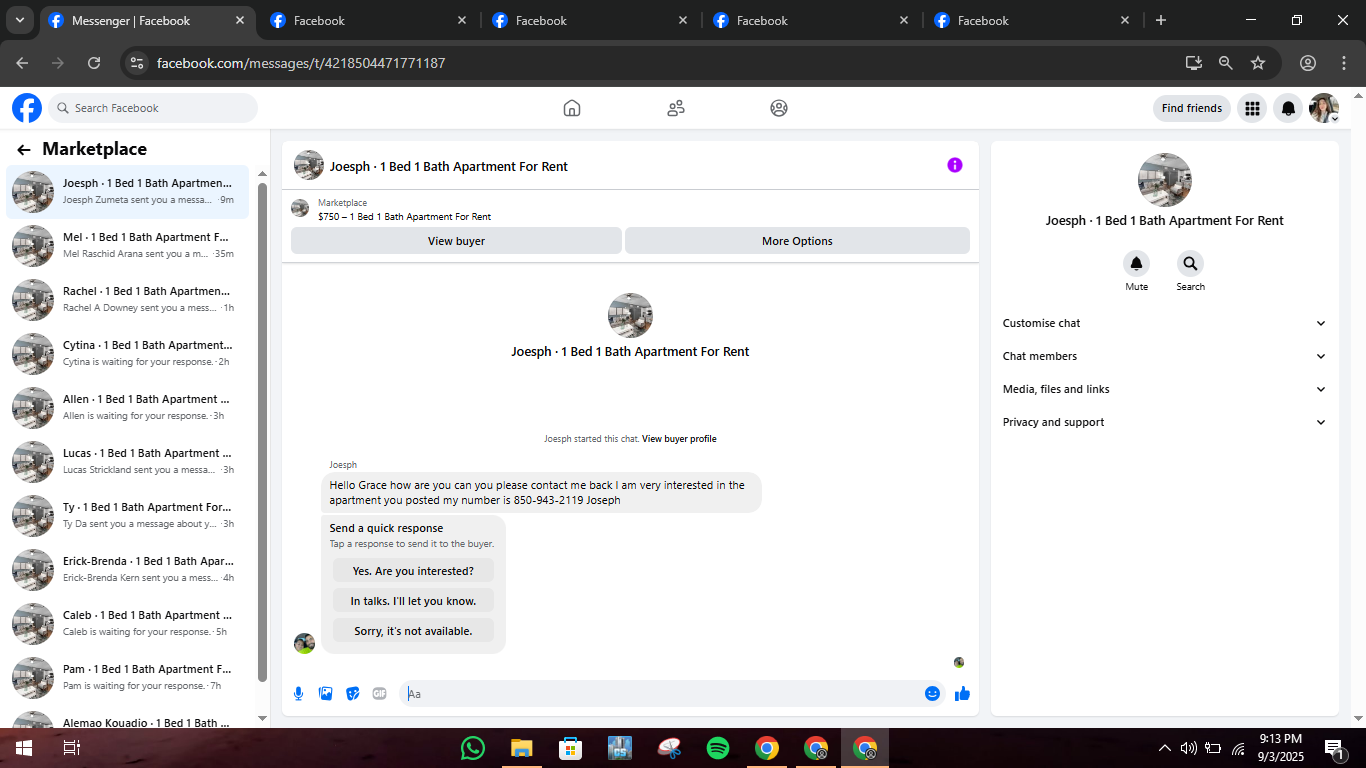Open Joesph conversation in Marketplace list
Image resolution: width=1366 pixels, height=768 pixels.
pos(128,192)
